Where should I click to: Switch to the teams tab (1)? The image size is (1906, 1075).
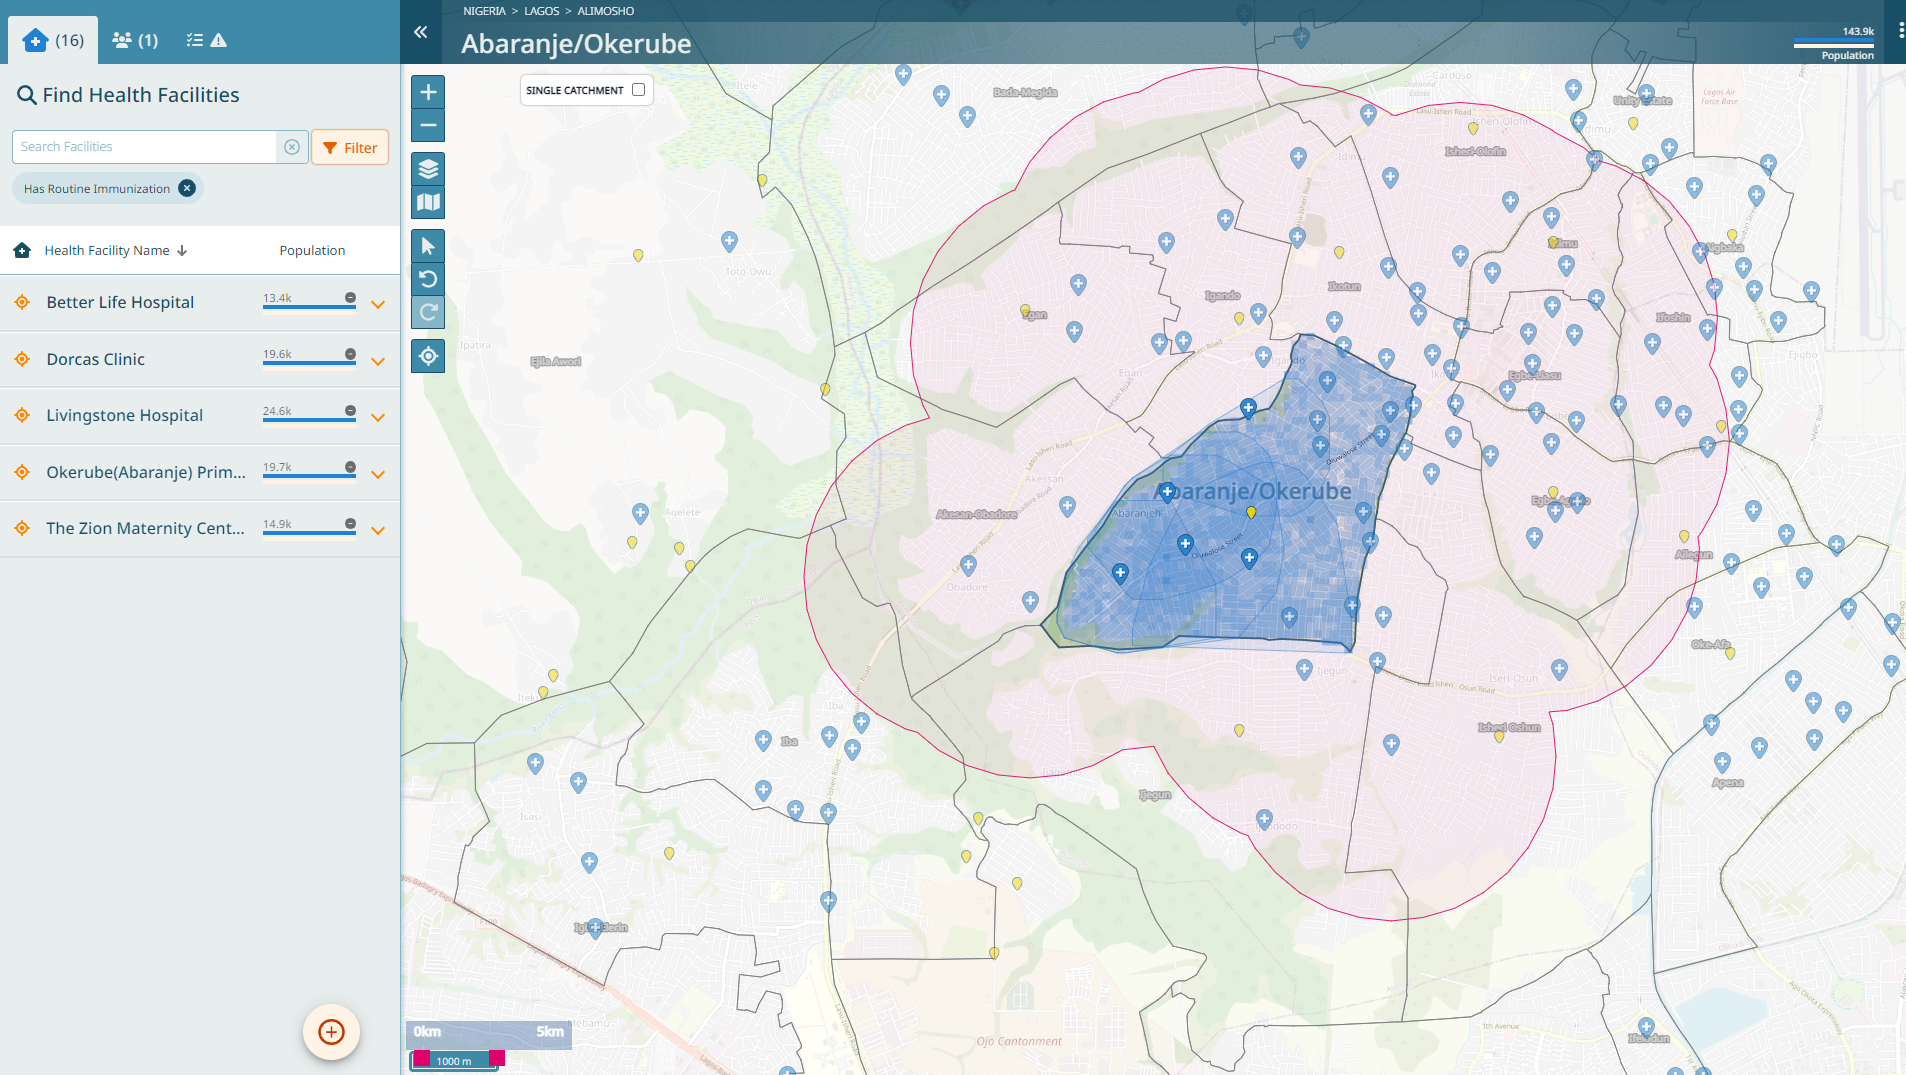click(135, 40)
